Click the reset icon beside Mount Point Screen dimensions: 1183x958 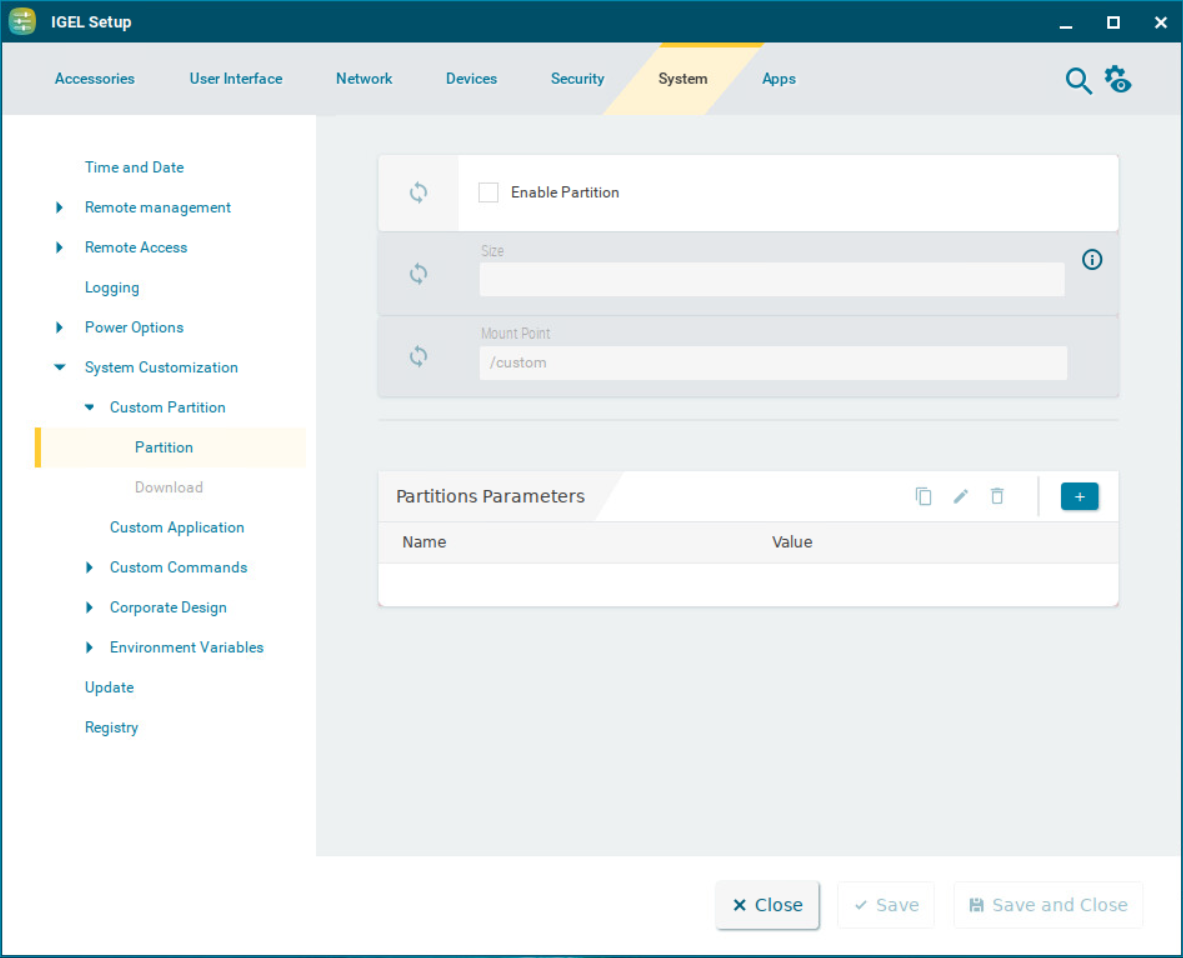point(418,356)
